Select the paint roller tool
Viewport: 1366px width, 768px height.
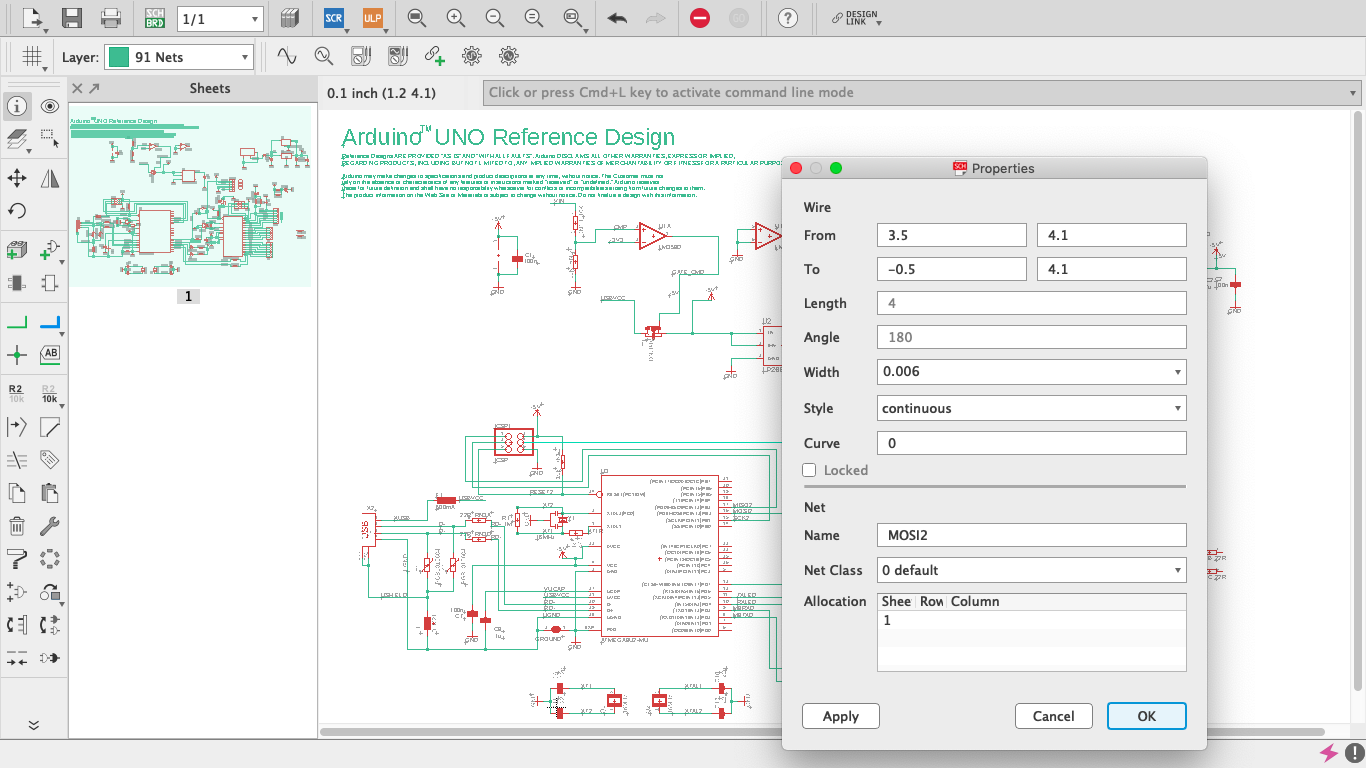pyautogui.click(x=17, y=558)
